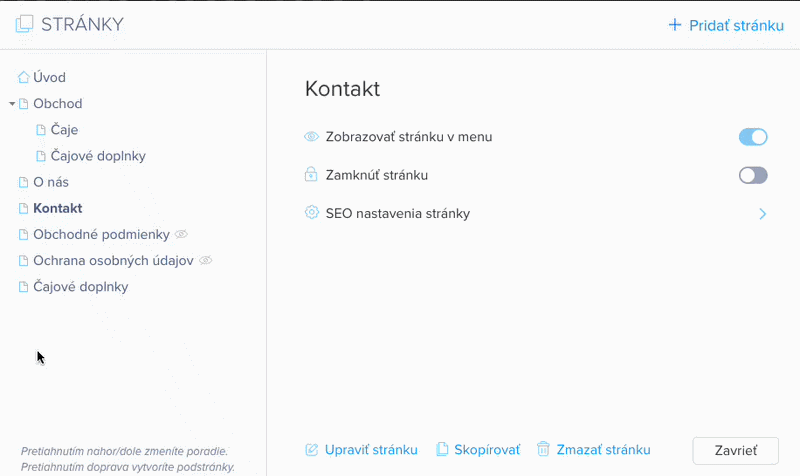The image size is (800, 476).
Task: Click Pridať stránku to add page
Action: (725, 25)
